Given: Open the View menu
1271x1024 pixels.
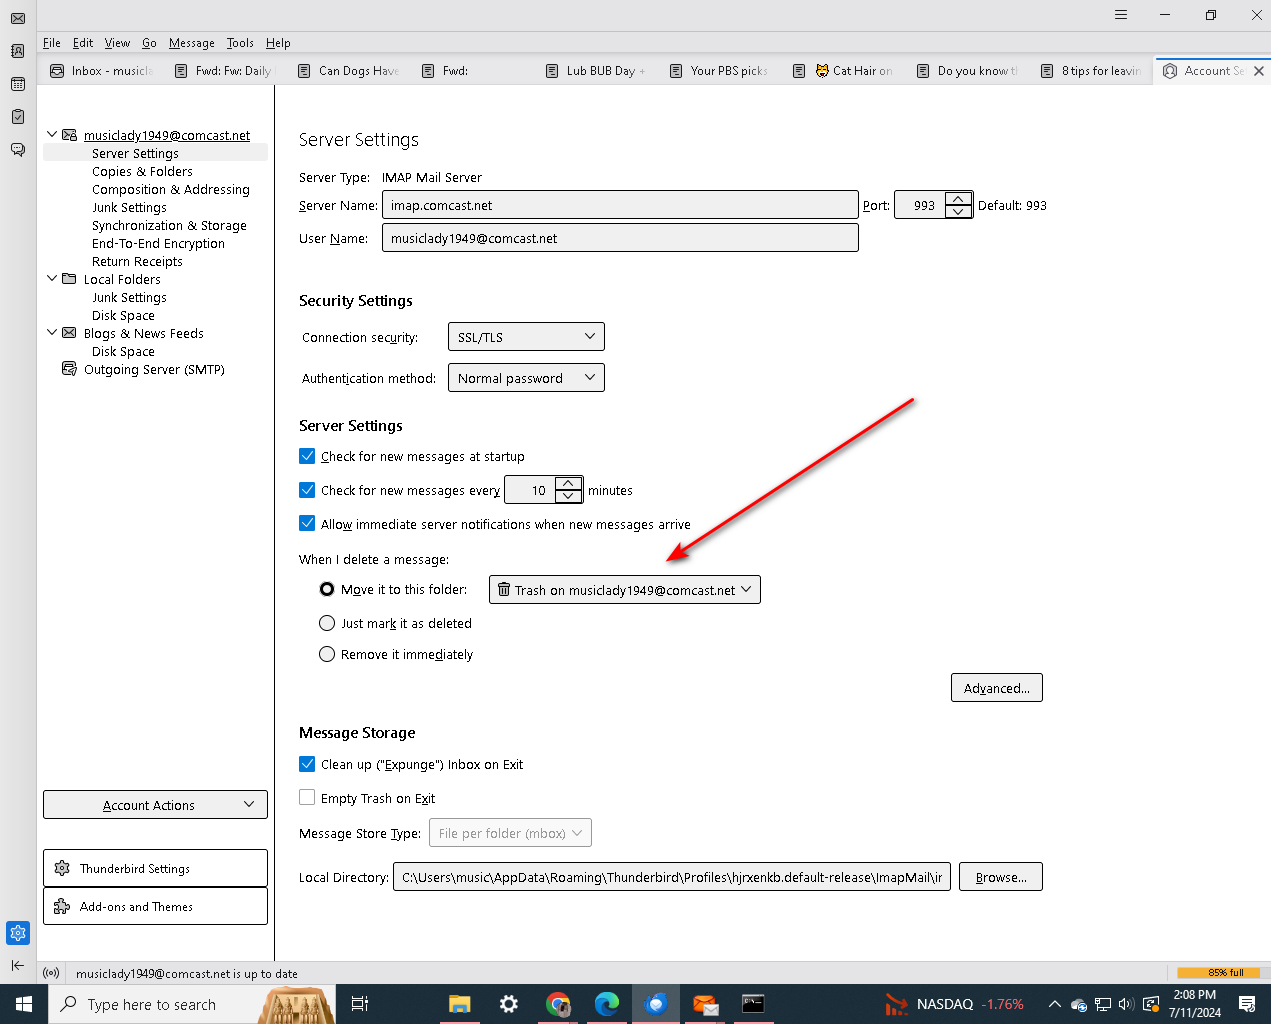Looking at the screenshot, I should [x=117, y=43].
